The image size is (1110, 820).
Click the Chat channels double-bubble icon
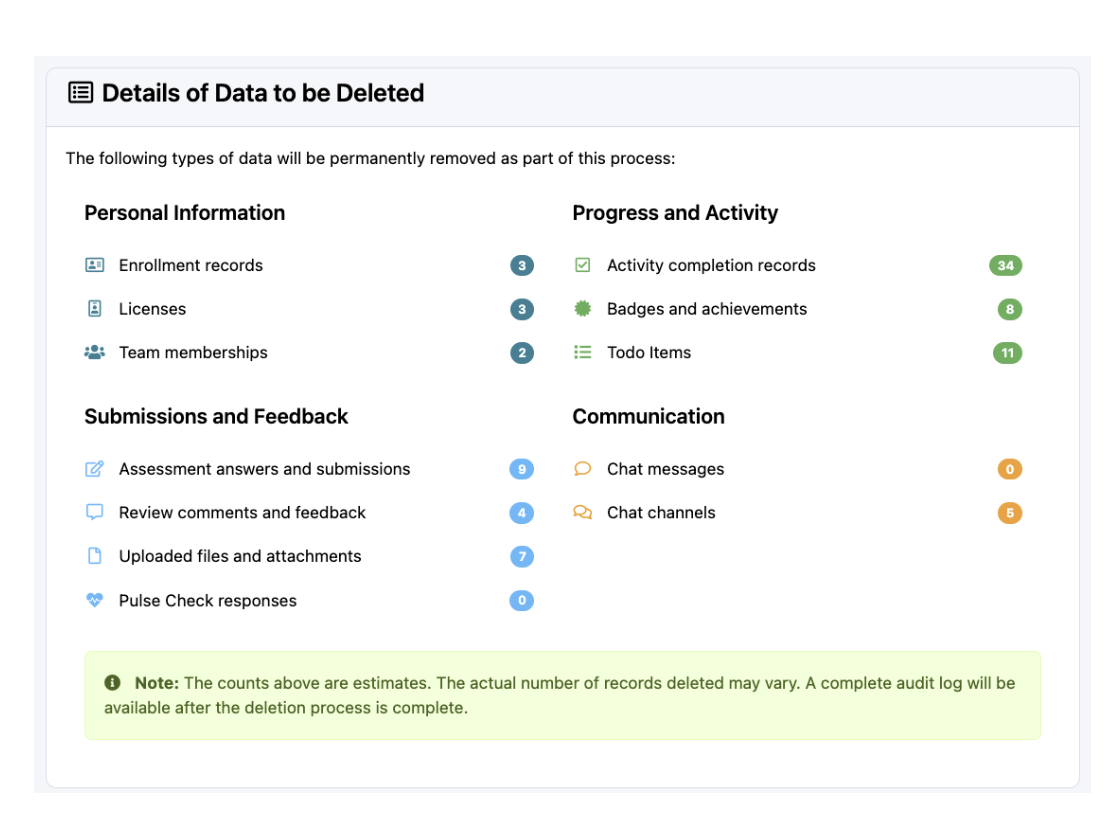point(583,512)
